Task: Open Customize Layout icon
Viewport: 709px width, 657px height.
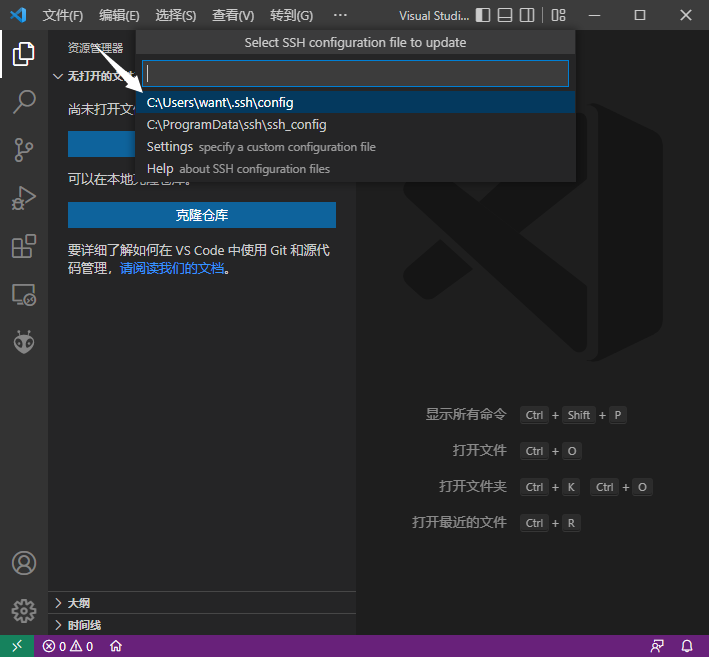Action: point(558,15)
